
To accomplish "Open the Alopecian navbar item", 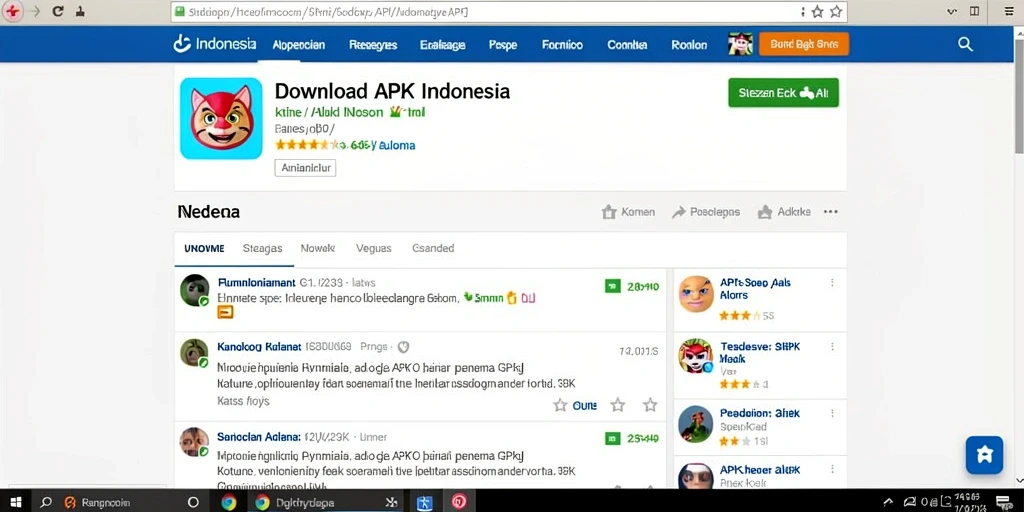I will [298, 45].
